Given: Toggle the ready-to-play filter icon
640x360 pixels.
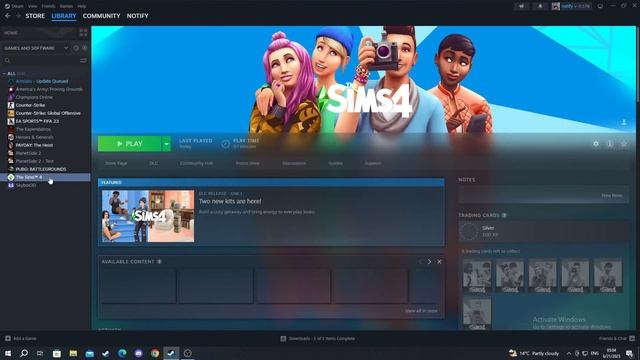Looking at the screenshot, I should tap(84, 48).
